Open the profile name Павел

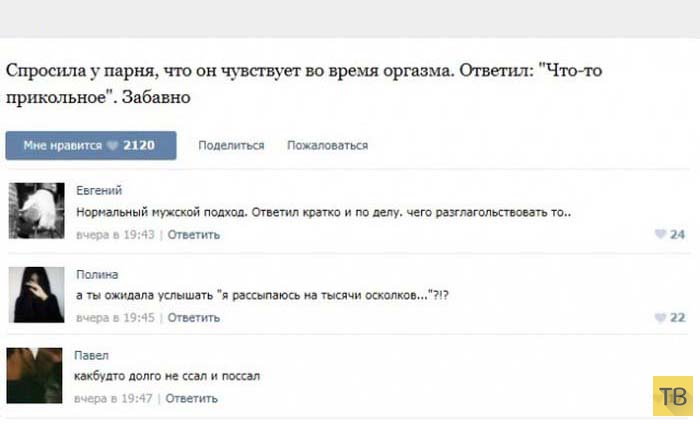tap(92, 355)
